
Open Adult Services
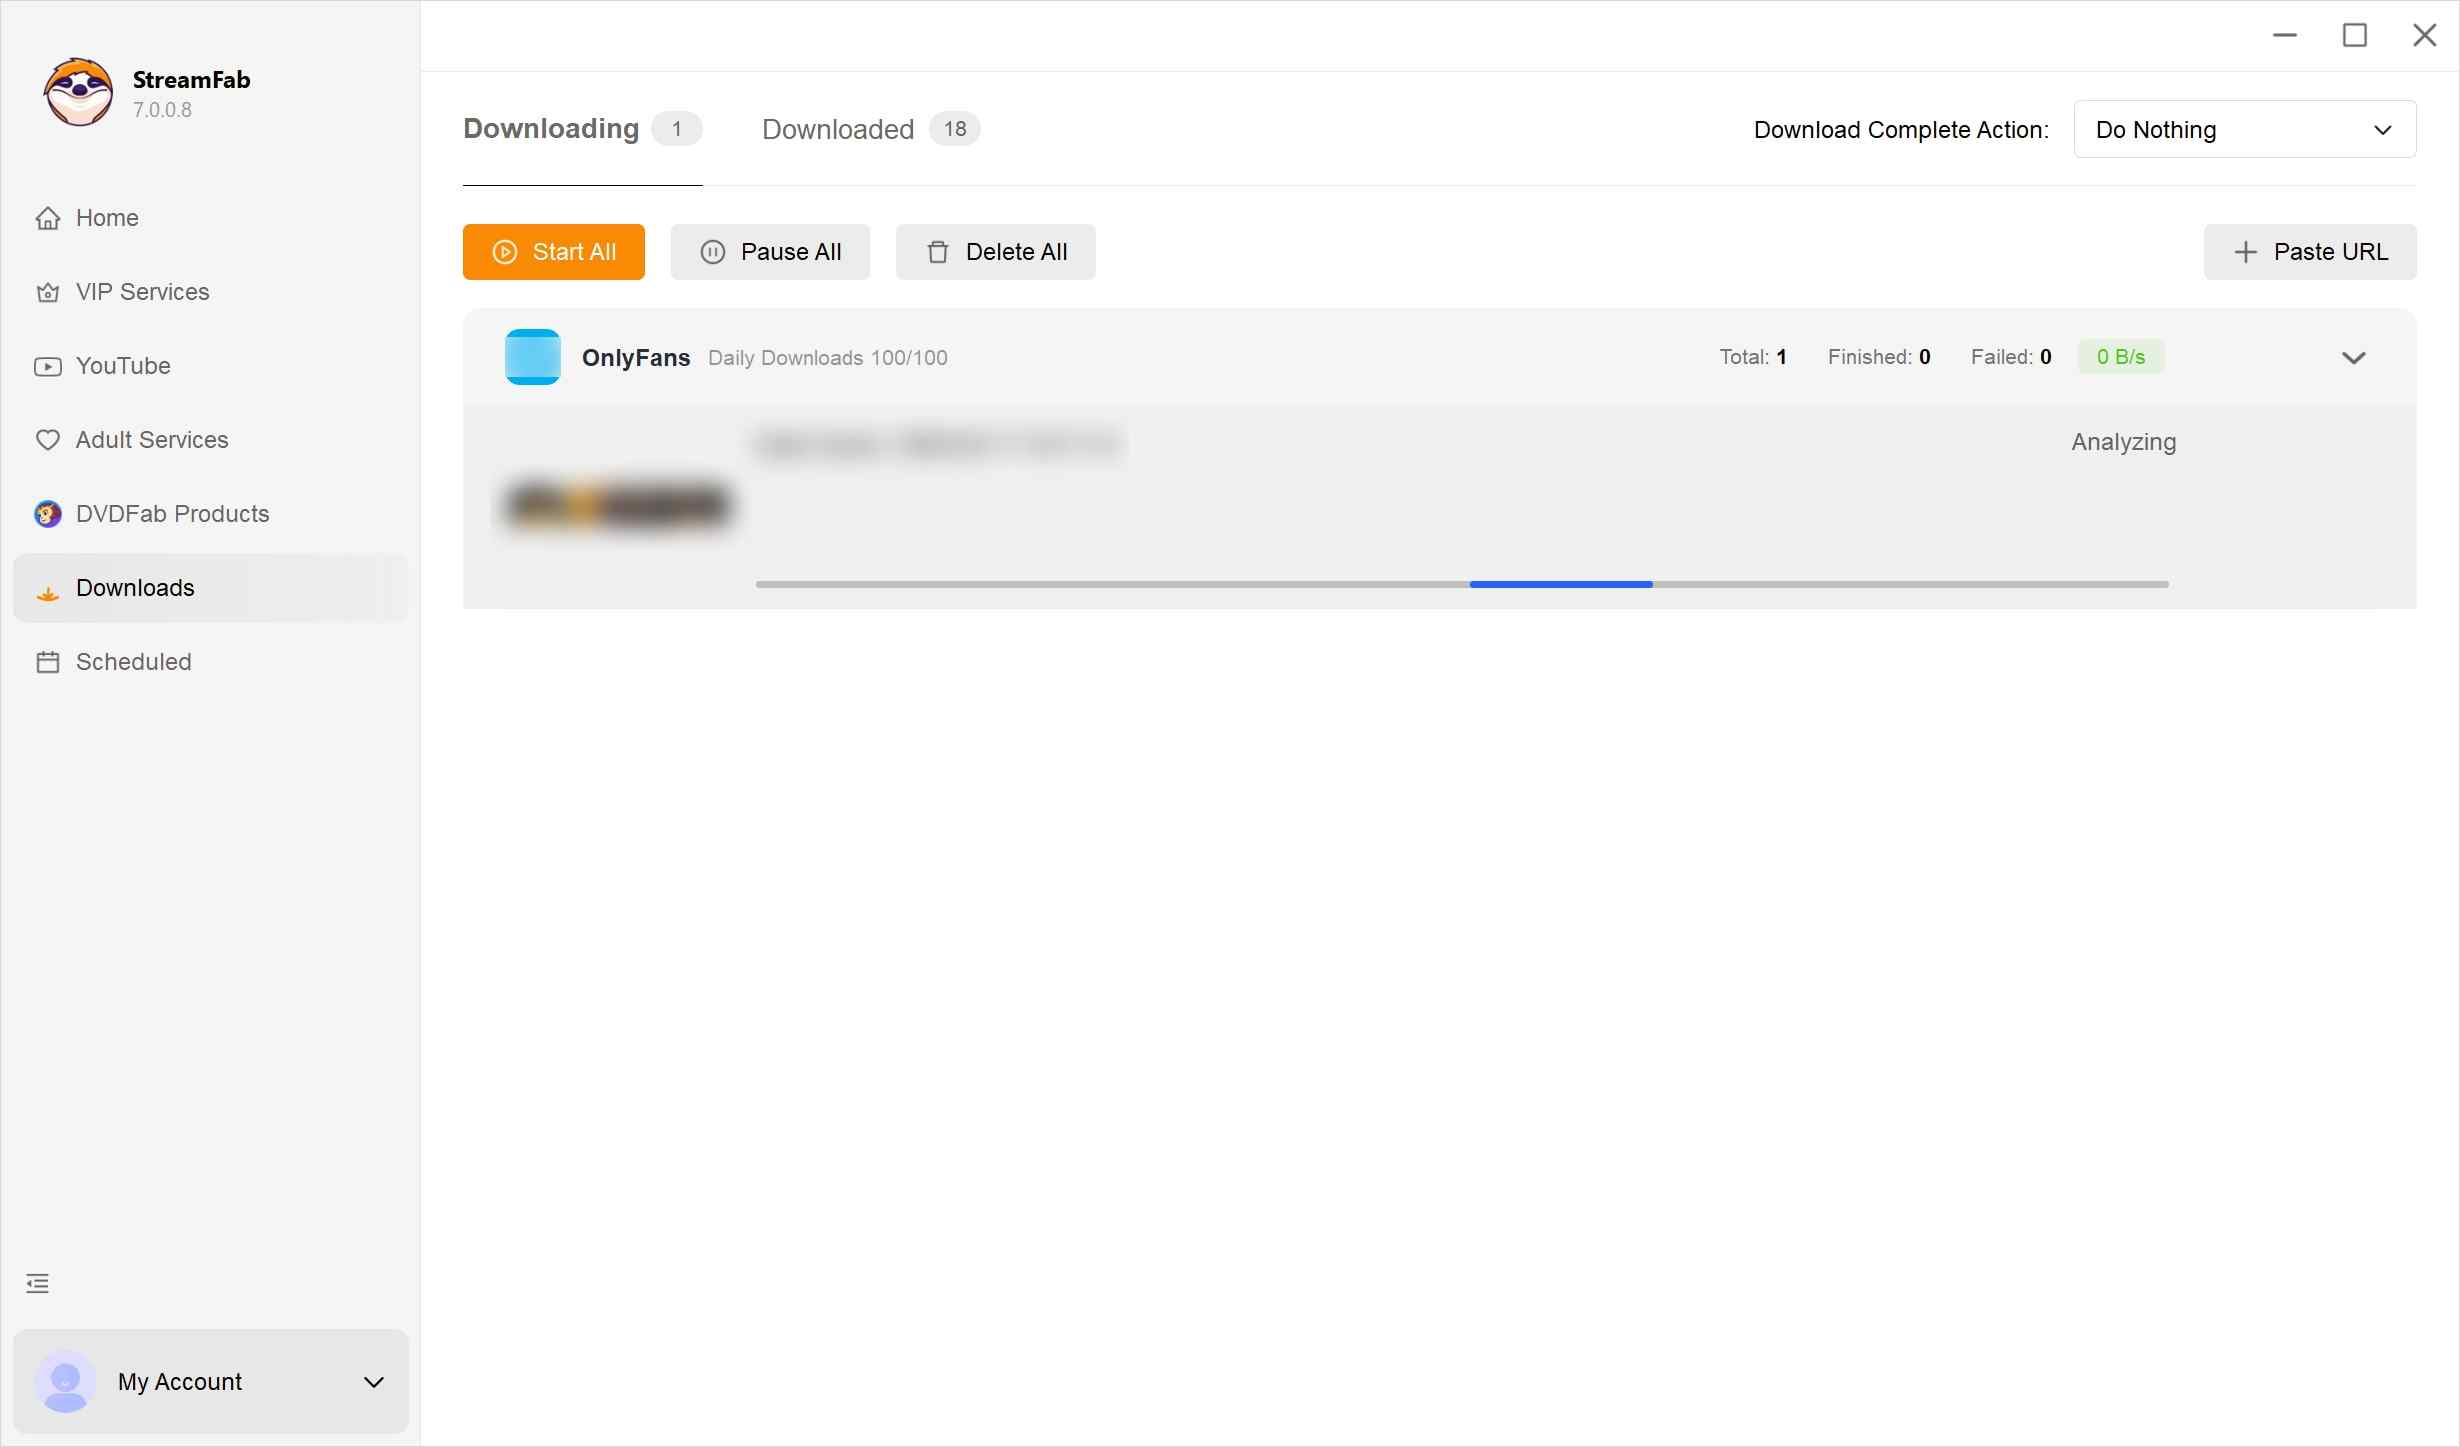[x=152, y=440]
